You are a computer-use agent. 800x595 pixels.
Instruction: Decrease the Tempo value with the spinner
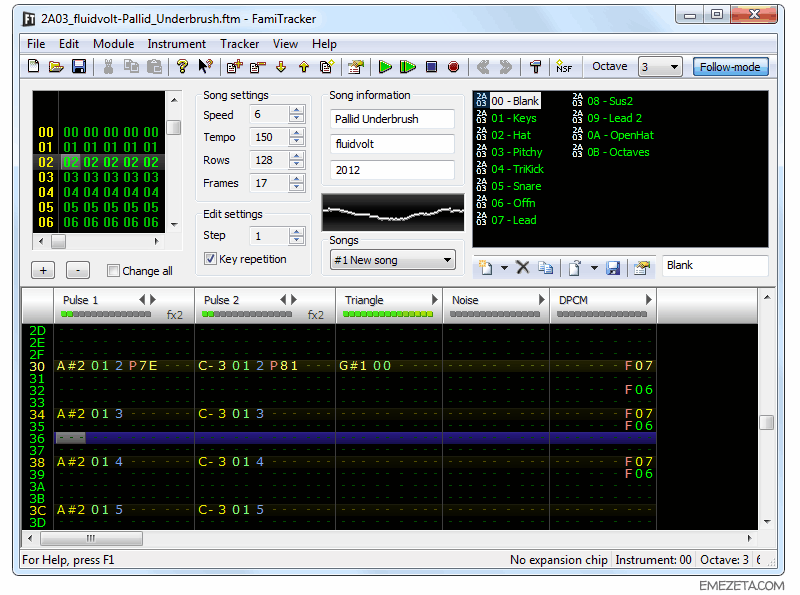pos(296,142)
